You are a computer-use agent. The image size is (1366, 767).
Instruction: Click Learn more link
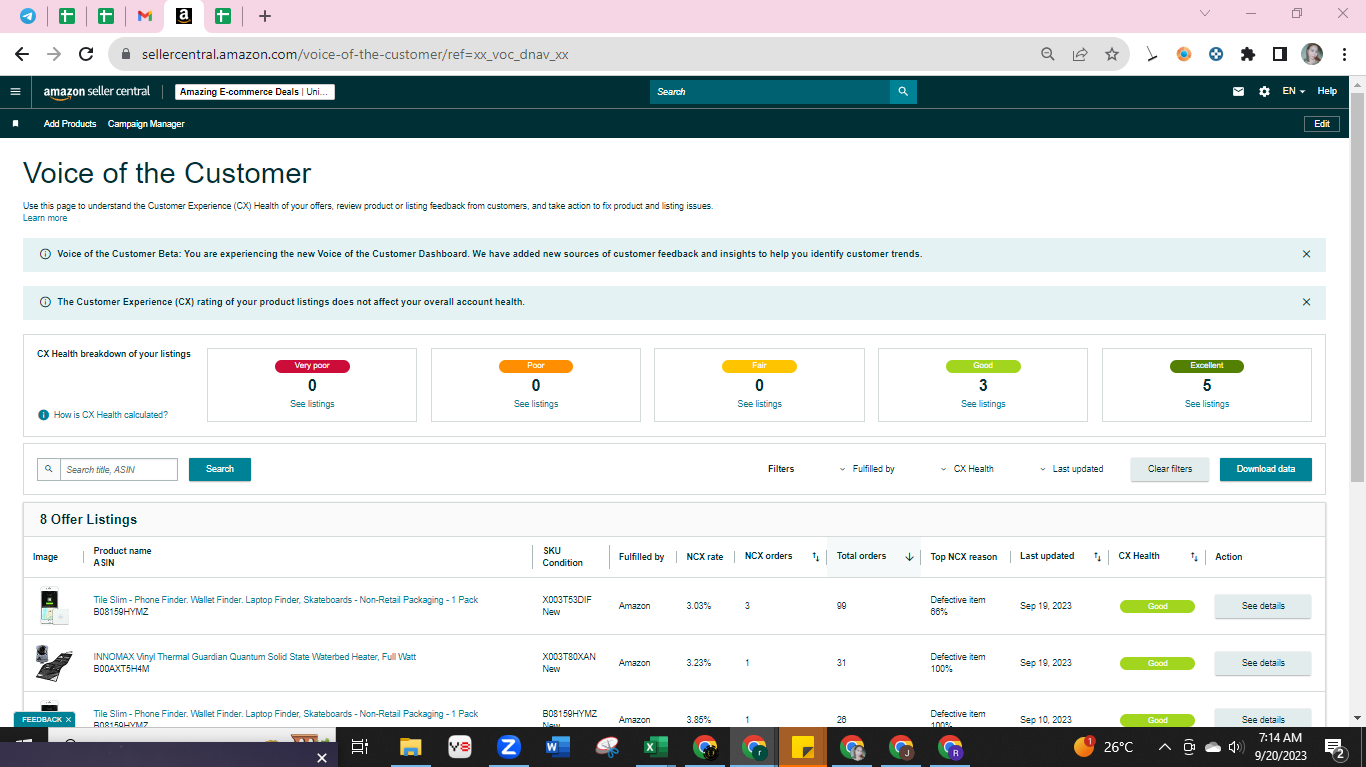[x=45, y=218]
